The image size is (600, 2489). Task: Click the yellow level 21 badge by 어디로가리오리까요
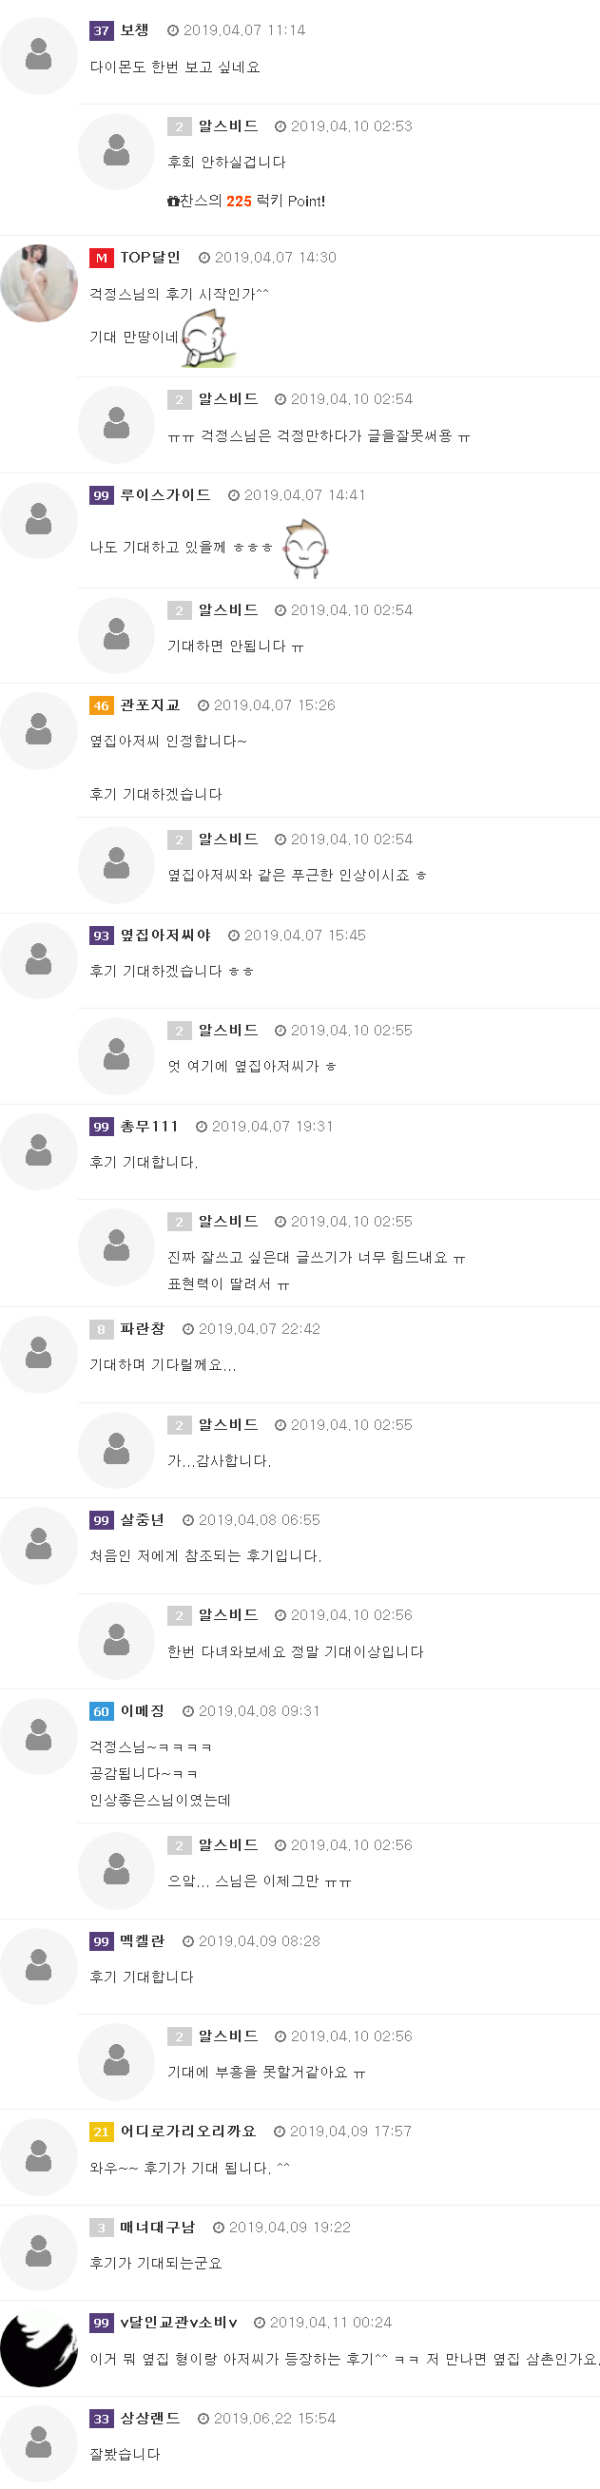coord(101,2132)
